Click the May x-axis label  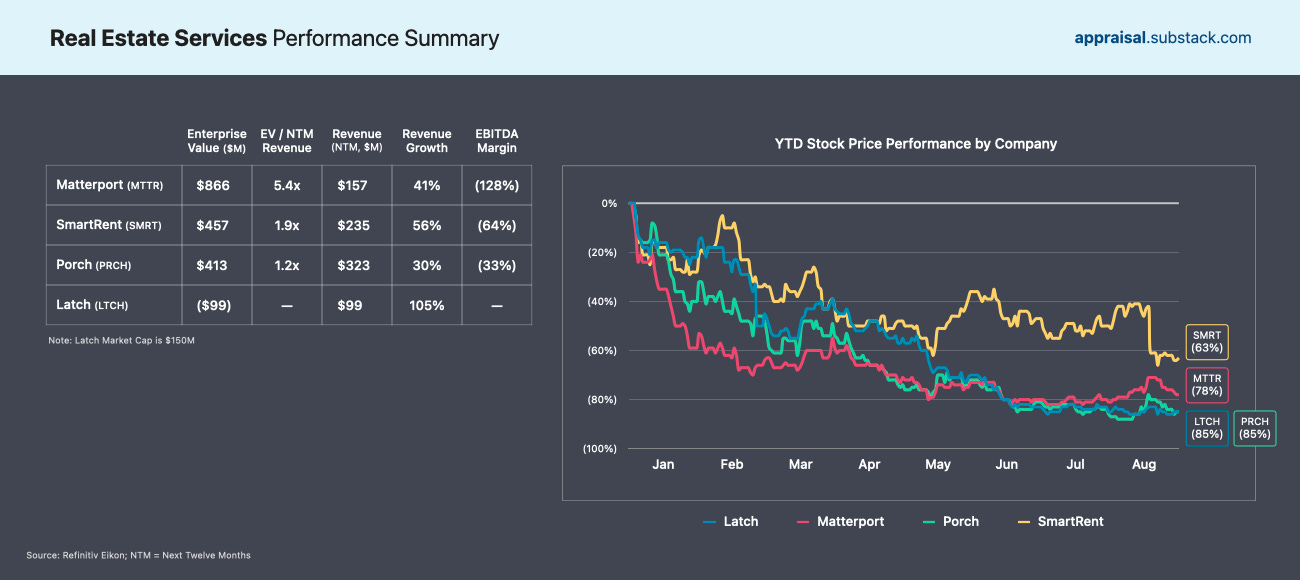pyautogui.click(x=938, y=465)
